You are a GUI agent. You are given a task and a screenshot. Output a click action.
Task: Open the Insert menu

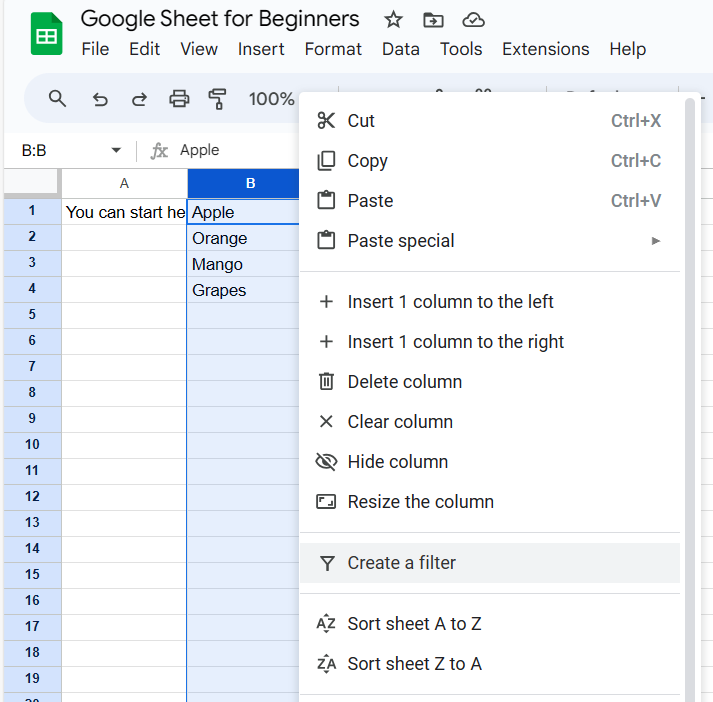point(261,49)
